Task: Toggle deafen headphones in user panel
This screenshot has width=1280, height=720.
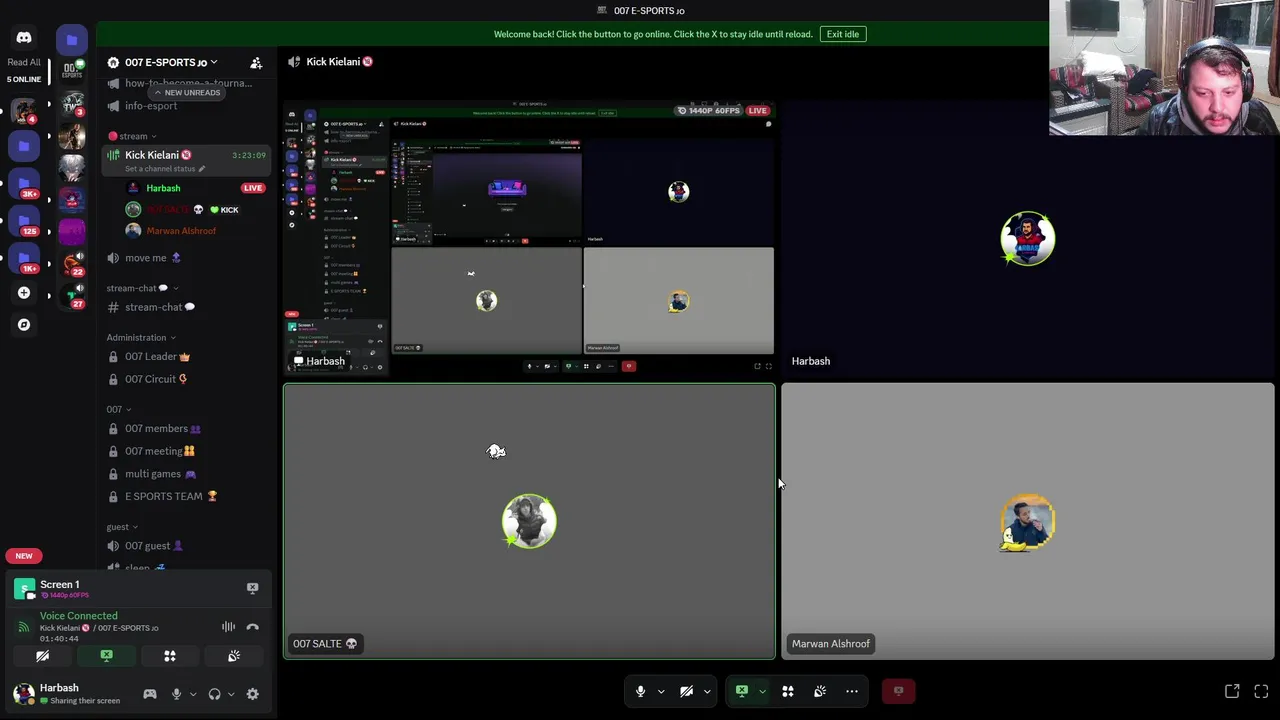Action: 214,694
